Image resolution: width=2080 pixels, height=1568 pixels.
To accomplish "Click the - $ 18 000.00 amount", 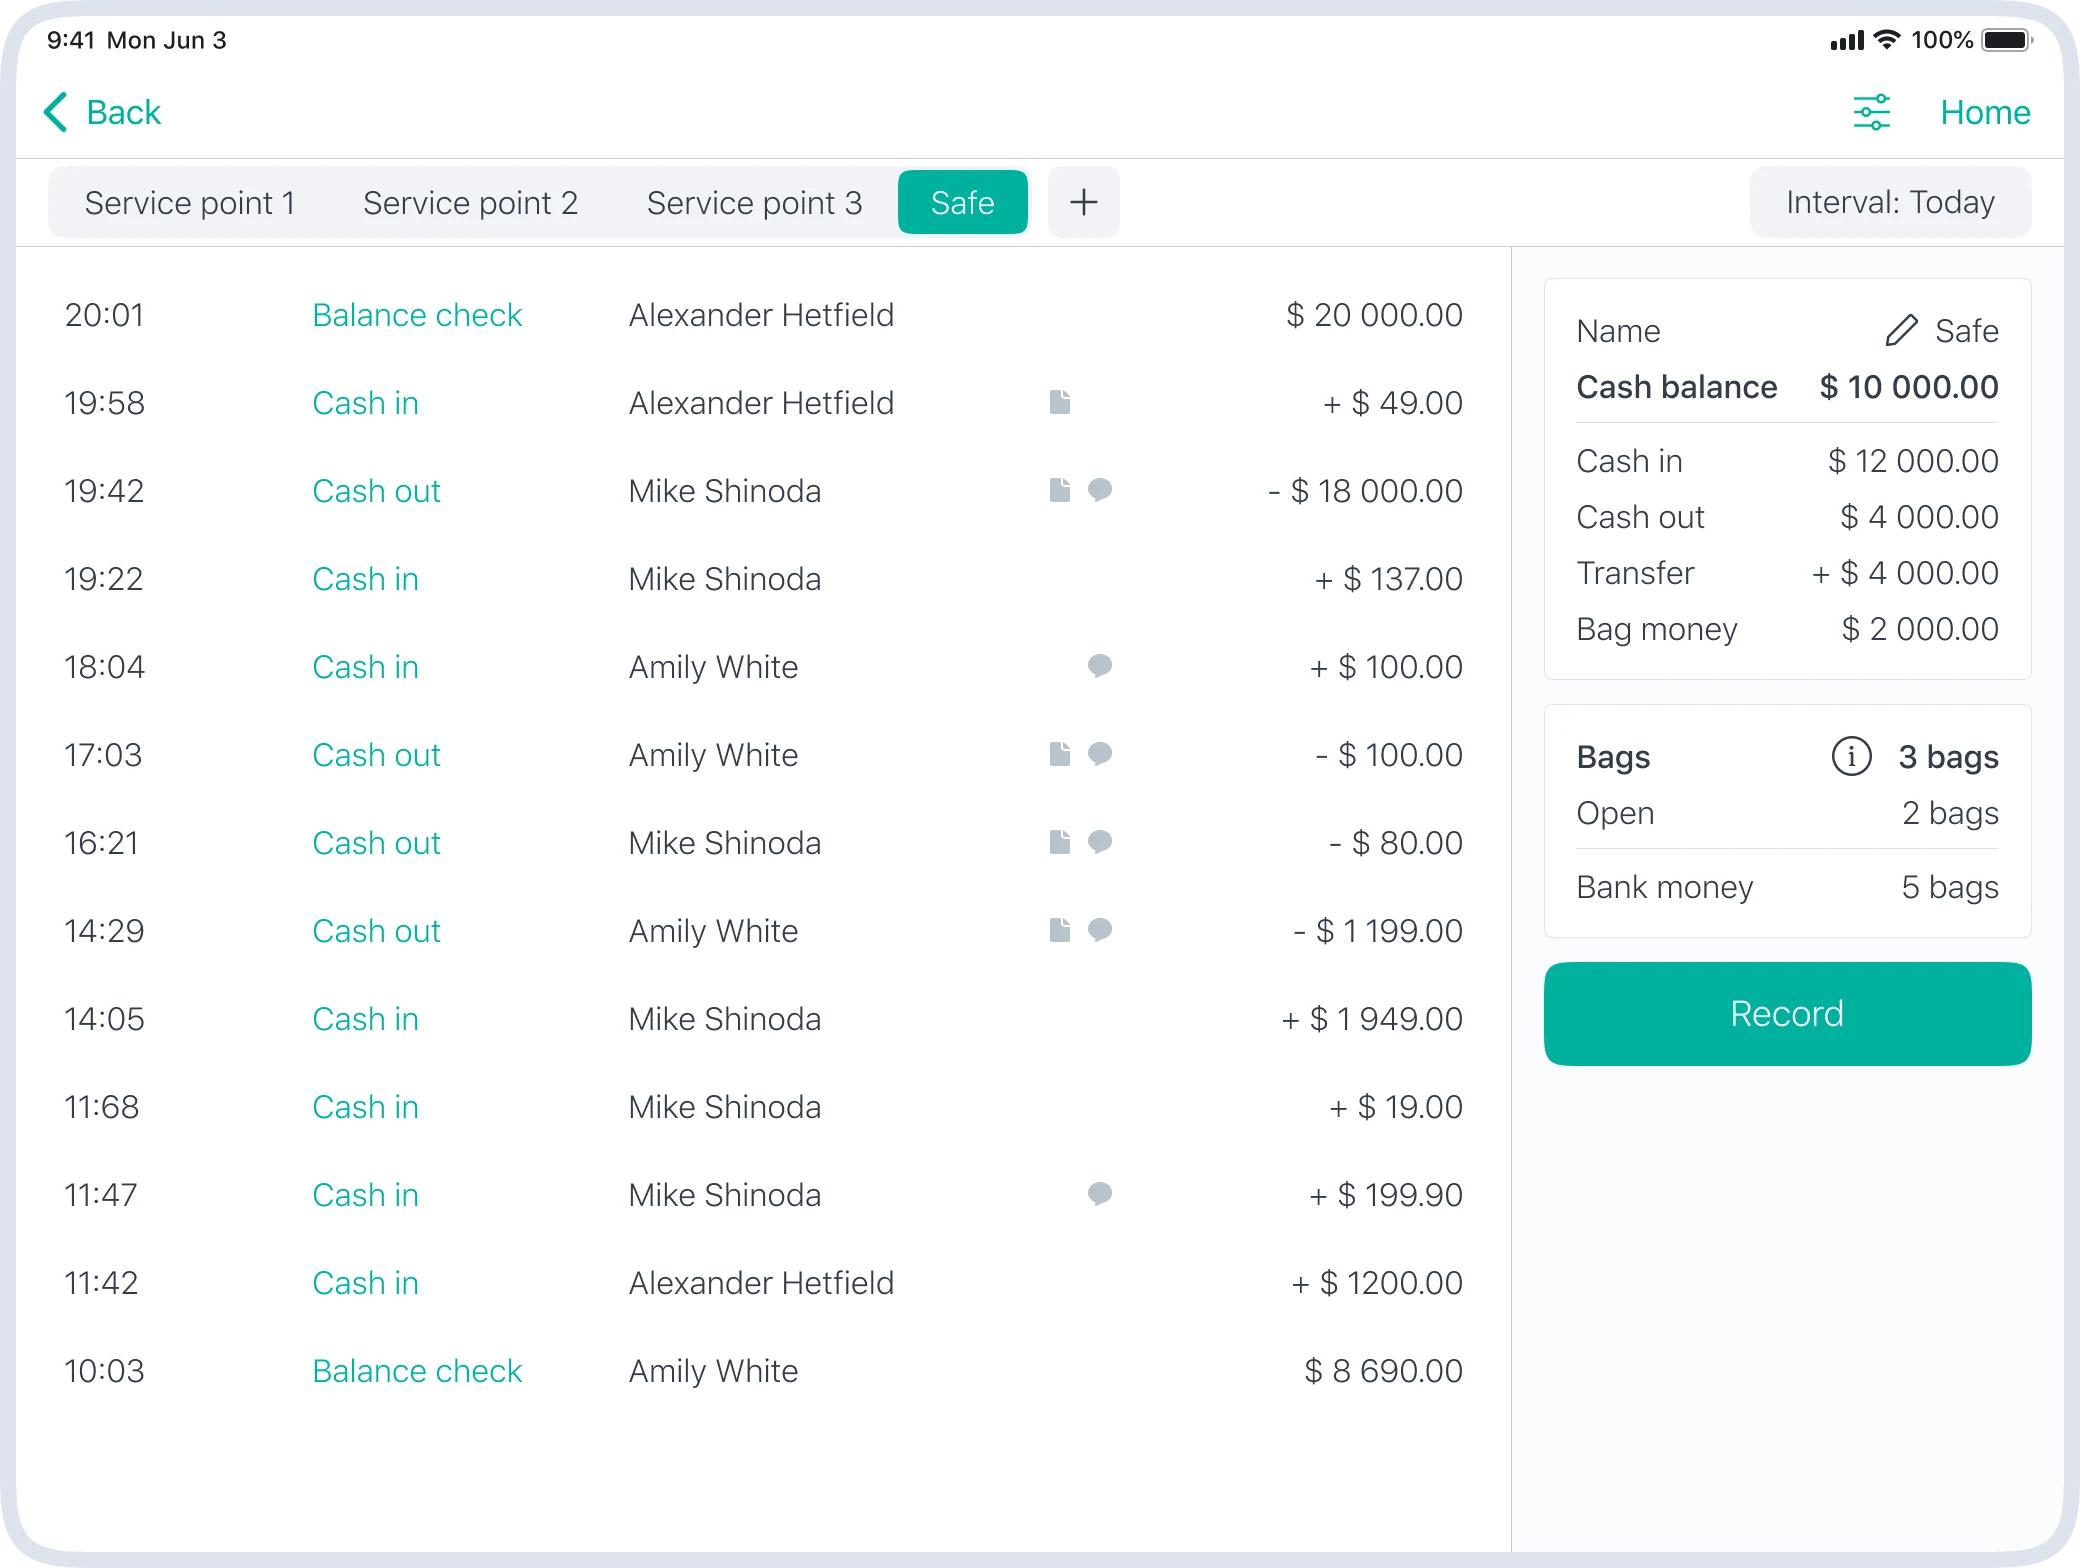I will 1365,491.
